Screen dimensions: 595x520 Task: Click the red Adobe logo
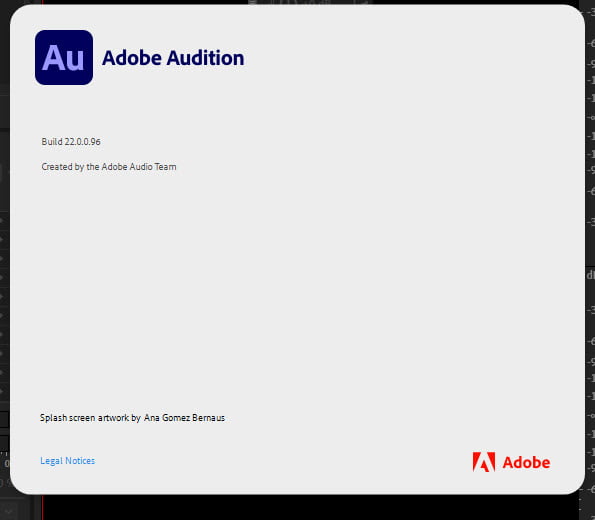click(511, 462)
